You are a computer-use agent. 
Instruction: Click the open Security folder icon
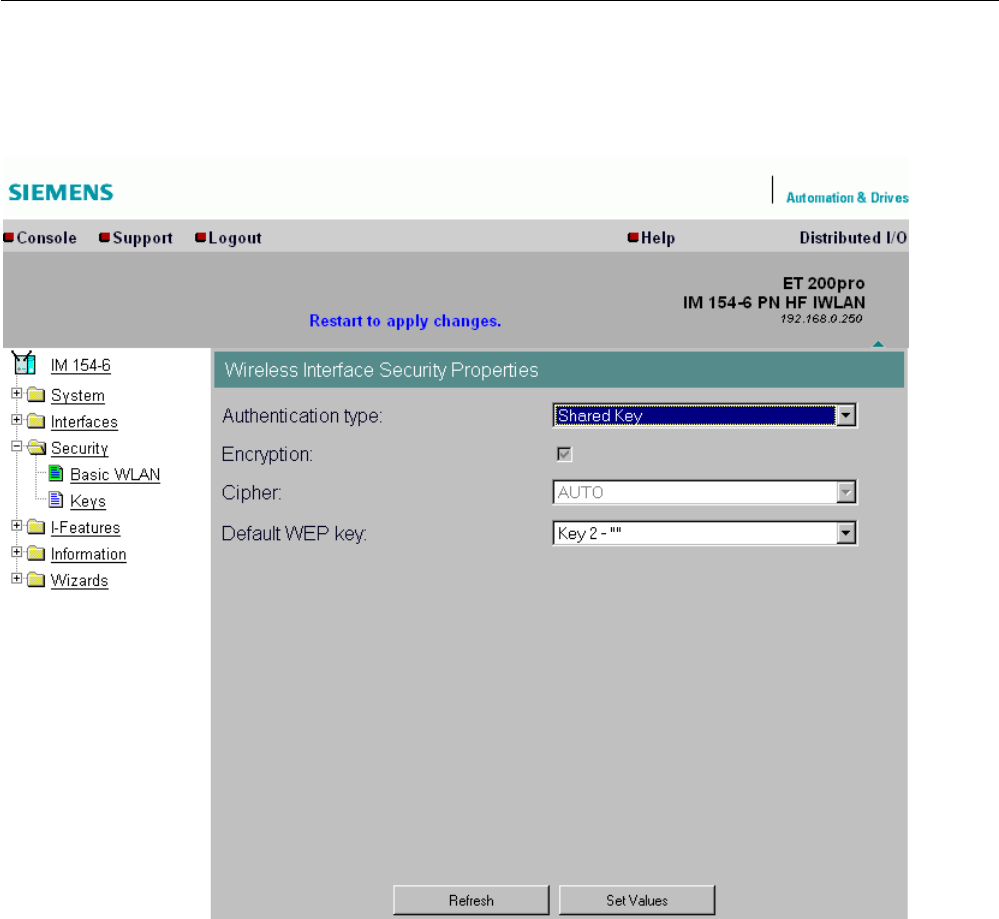point(37,447)
